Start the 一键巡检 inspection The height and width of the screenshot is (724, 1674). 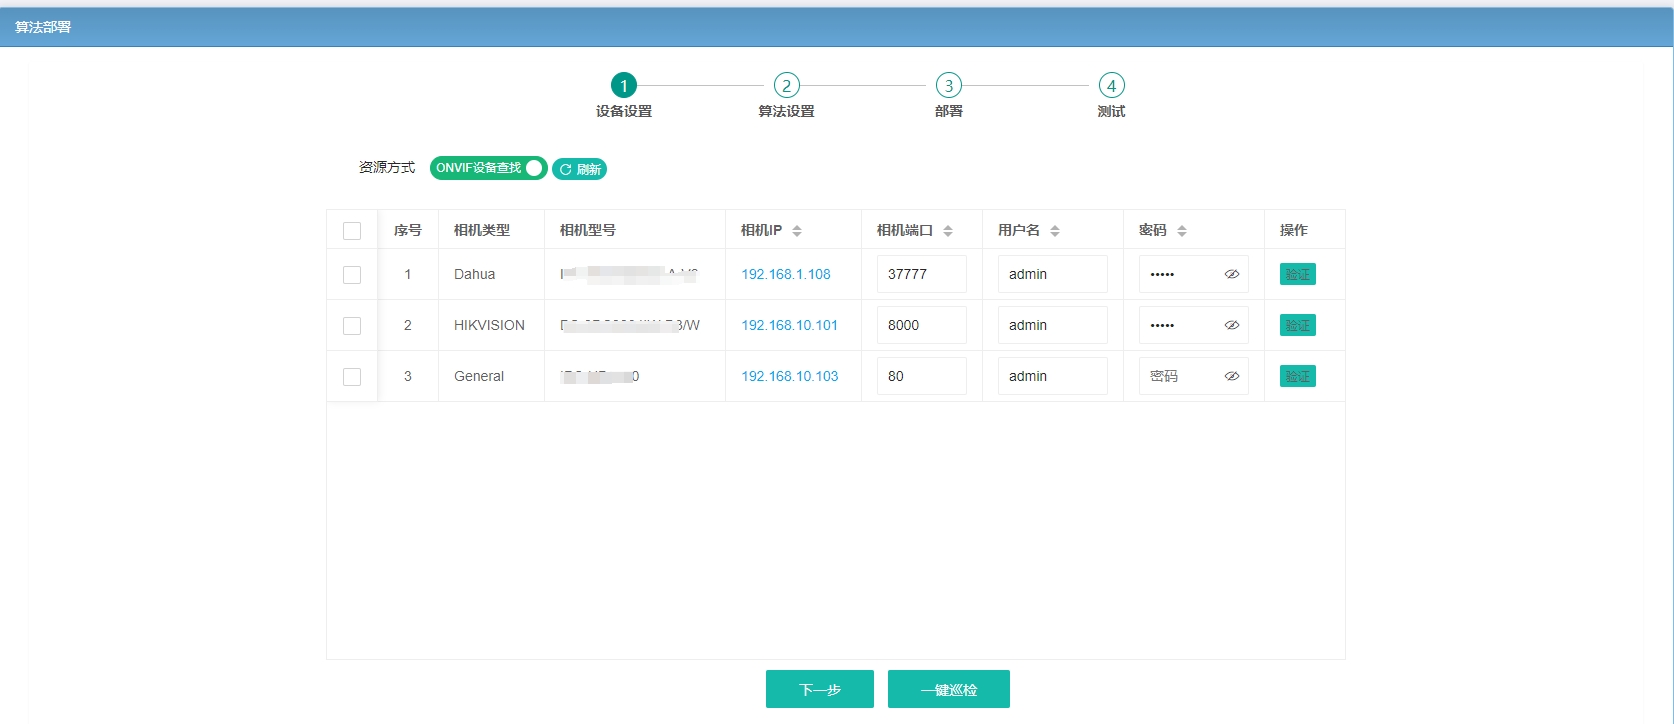coord(949,689)
